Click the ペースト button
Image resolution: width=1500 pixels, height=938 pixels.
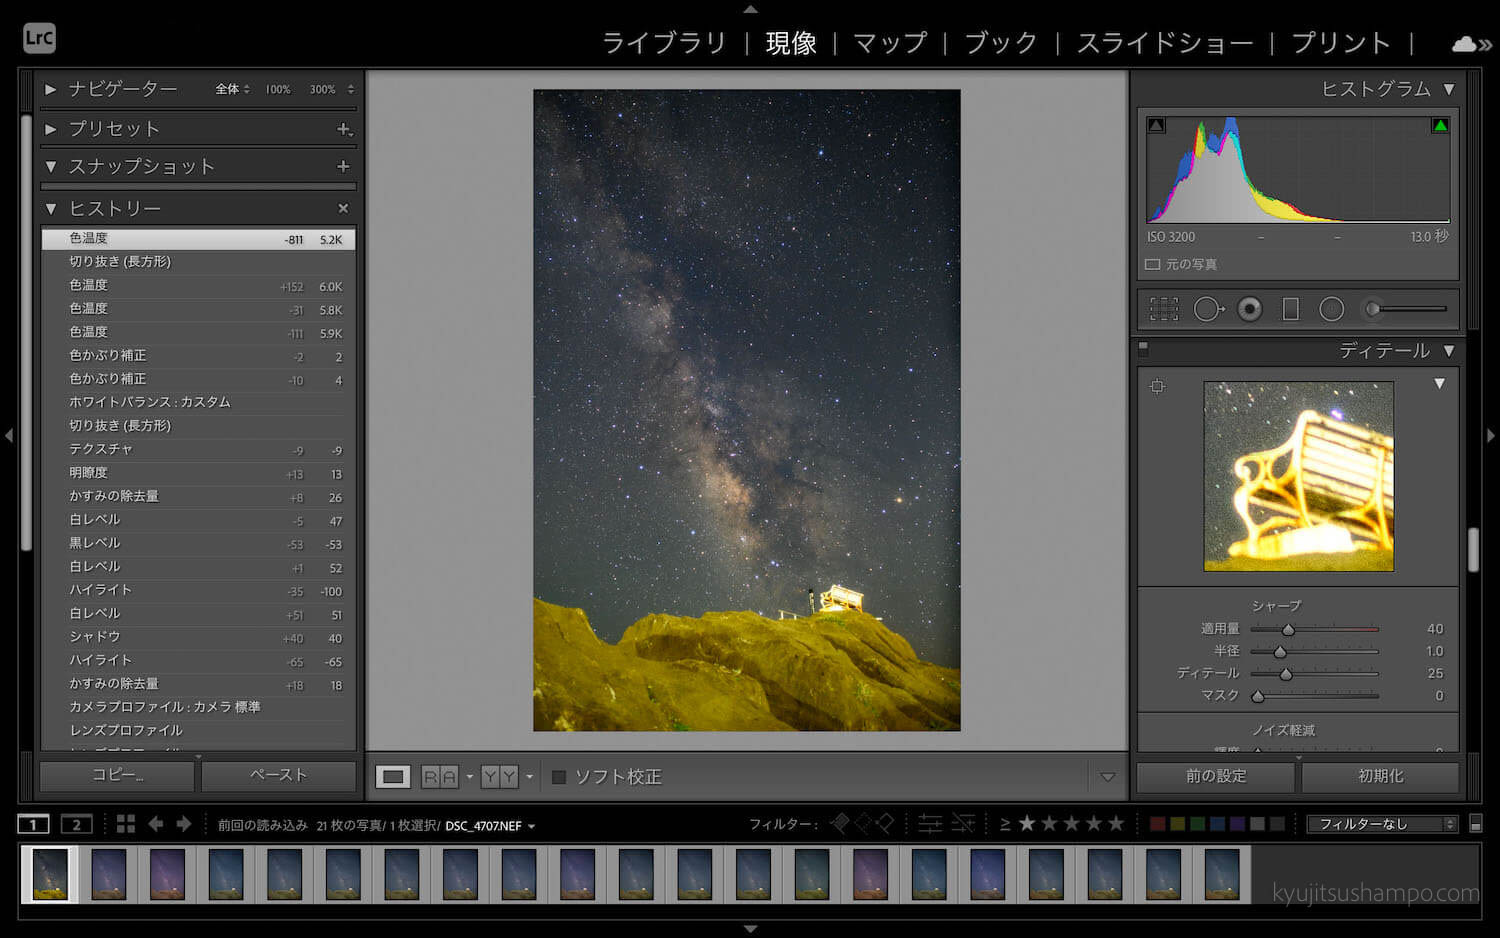point(278,776)
